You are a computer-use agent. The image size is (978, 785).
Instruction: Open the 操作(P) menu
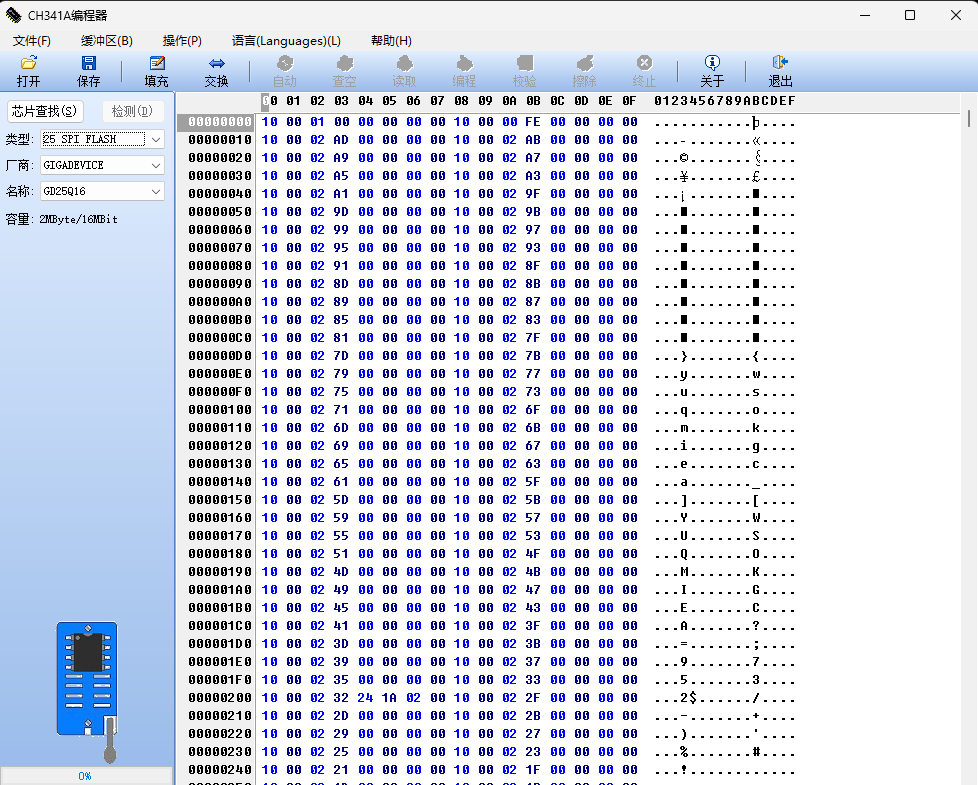click(182, 41)
